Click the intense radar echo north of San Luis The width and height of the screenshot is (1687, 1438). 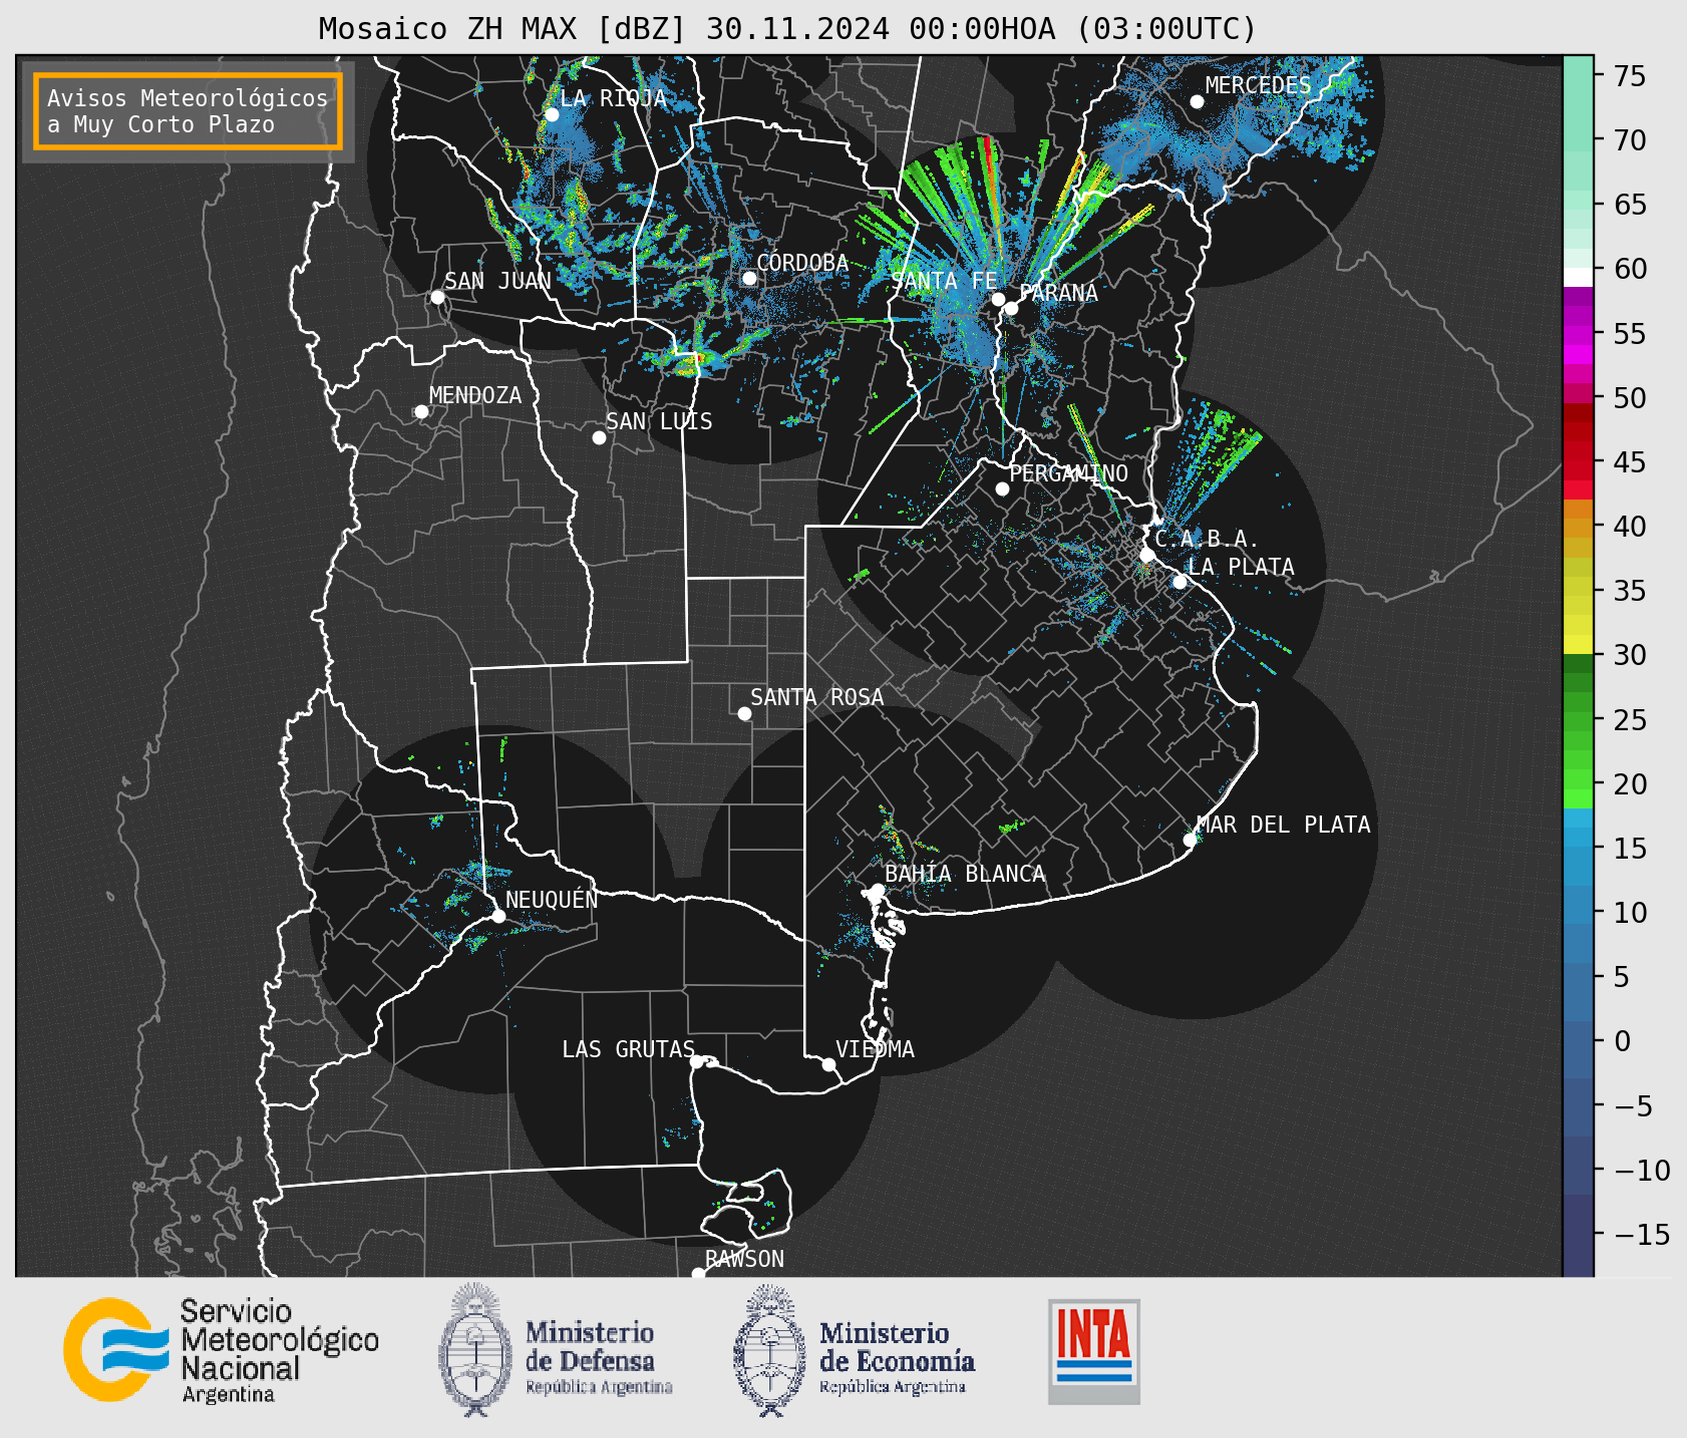pos(692,361)
